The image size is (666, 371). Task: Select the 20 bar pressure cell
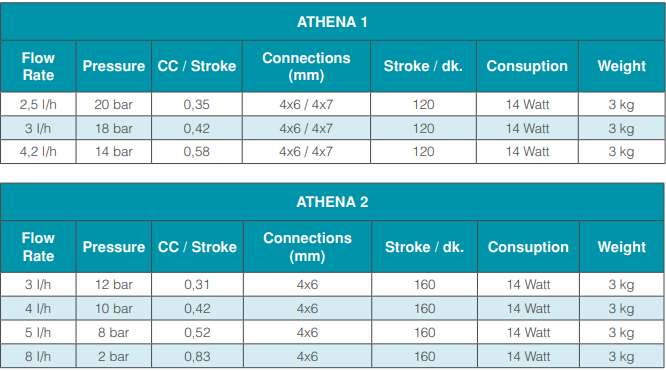click(113, 104)
